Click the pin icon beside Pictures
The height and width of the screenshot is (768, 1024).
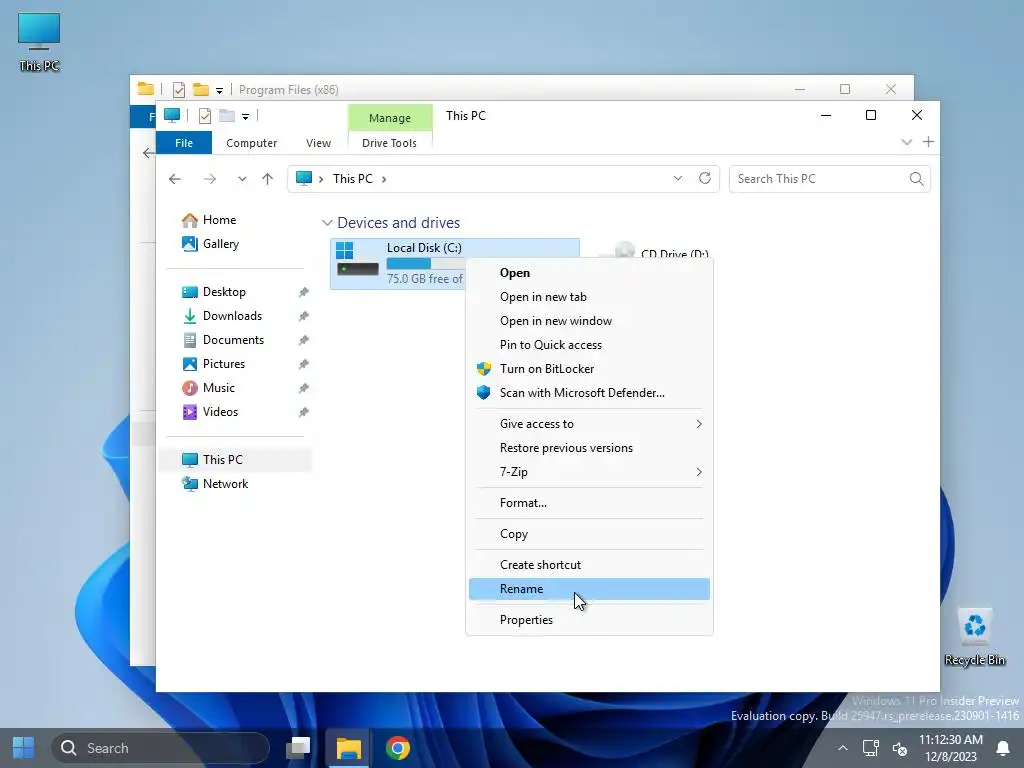[x=304, y=364]
